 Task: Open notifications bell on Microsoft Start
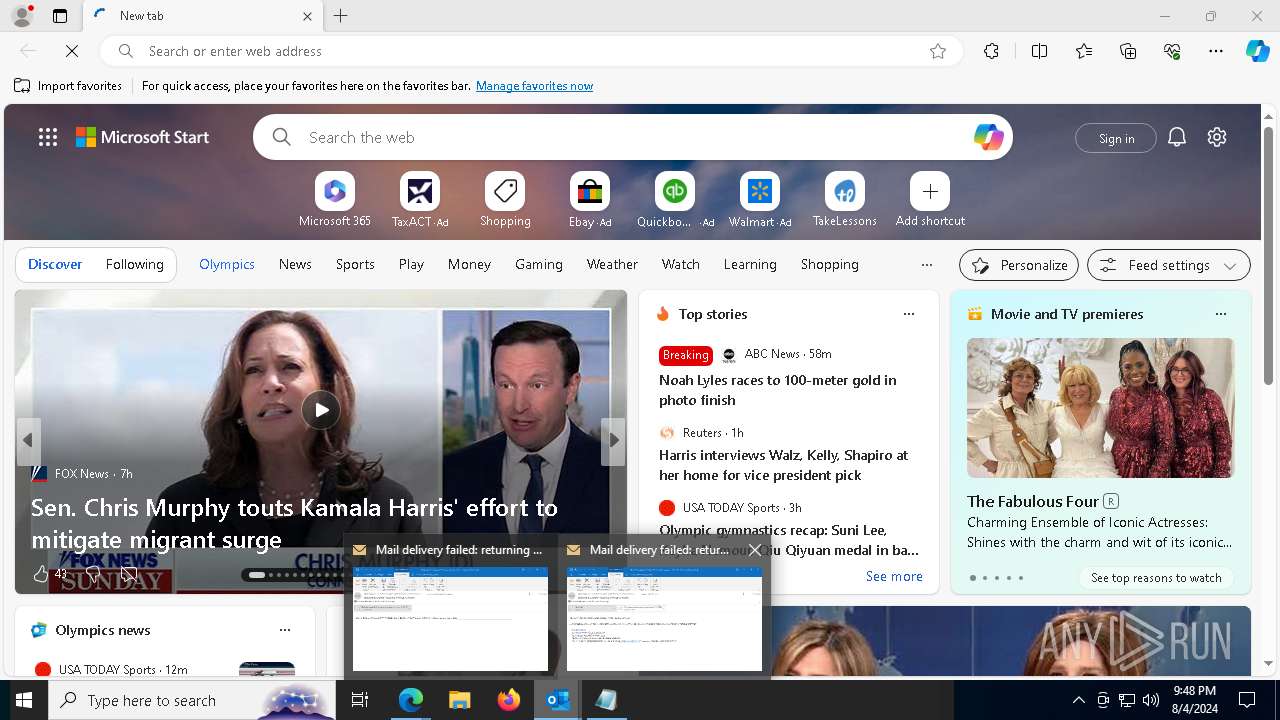coord(1177,137)
